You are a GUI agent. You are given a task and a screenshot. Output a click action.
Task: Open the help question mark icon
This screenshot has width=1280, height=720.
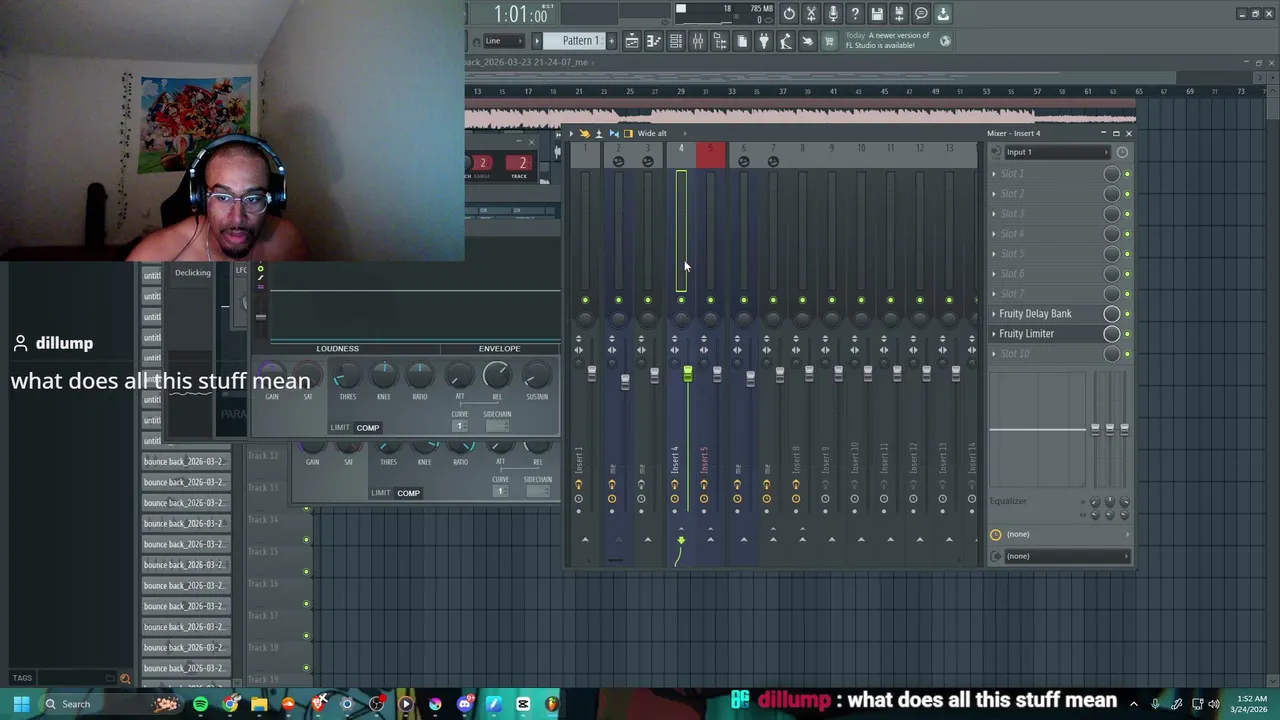click(855, 14)
